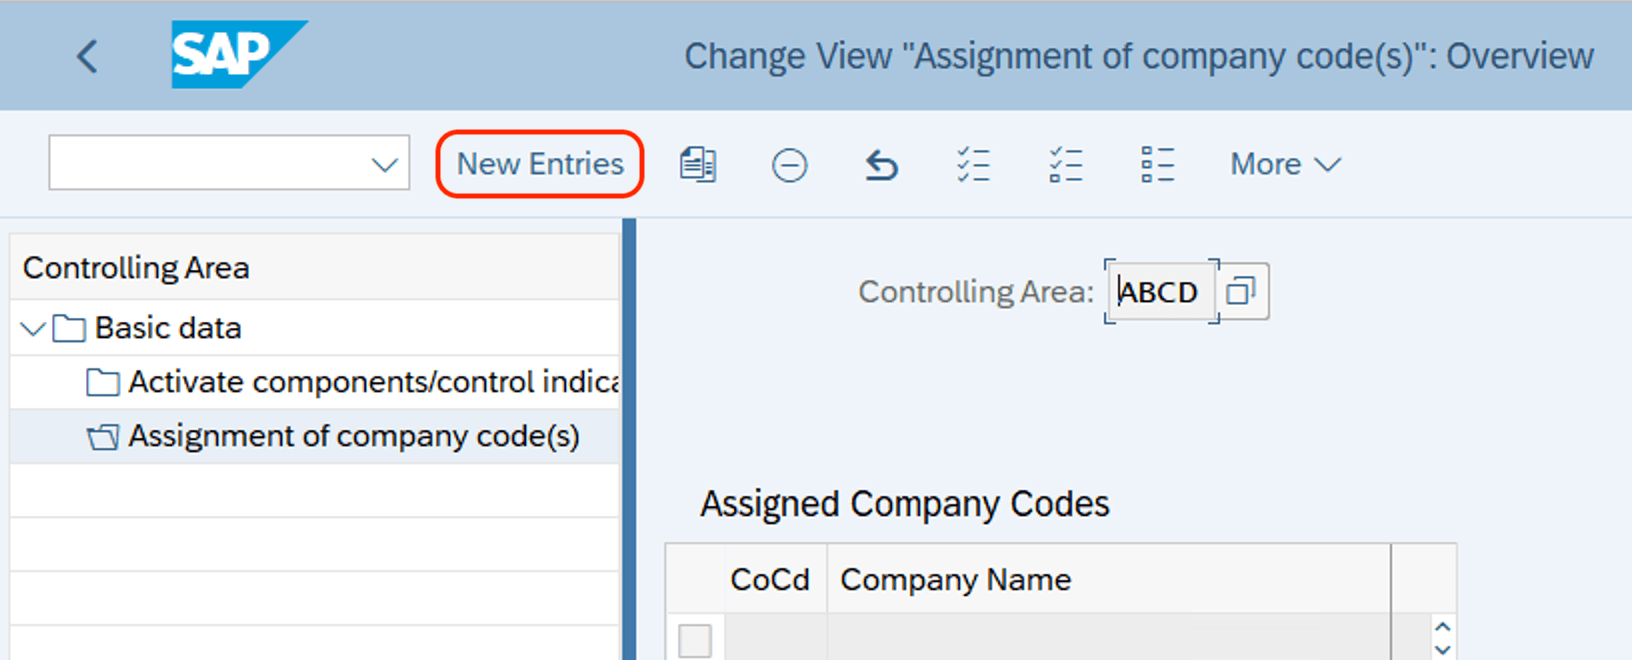1632x660 pixels.
Task: Click inside the Controlling Area ABCD field
Action: [x=1160, y=291]
